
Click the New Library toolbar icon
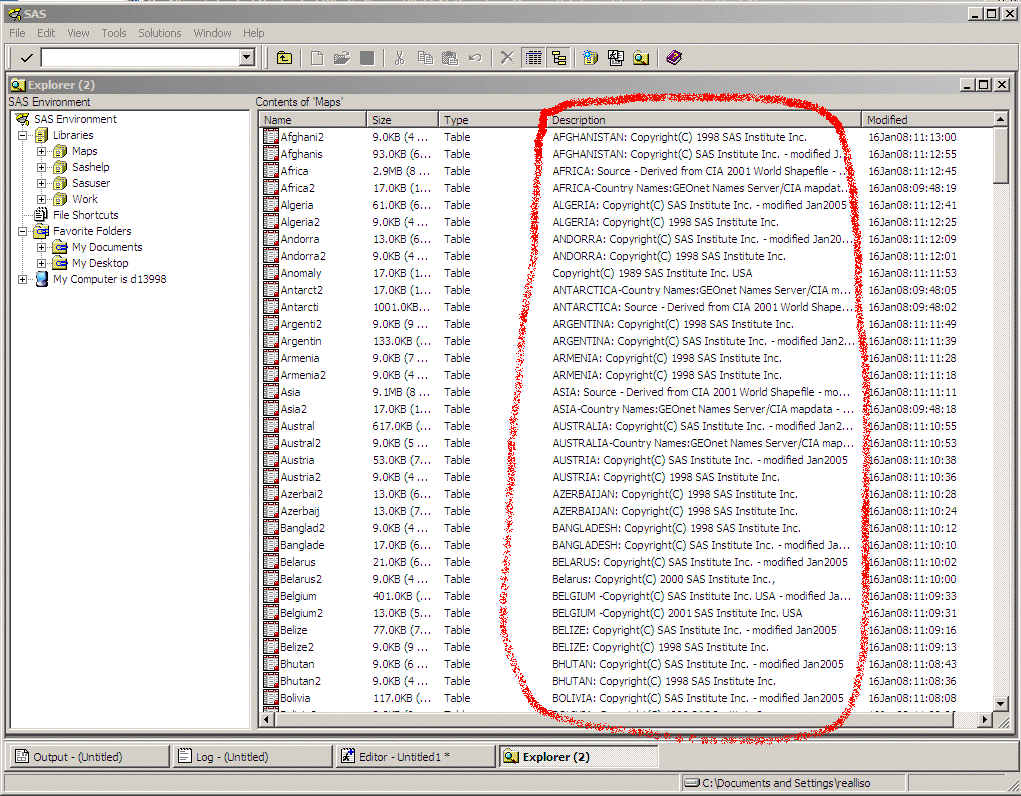click(x=591, y=58)
